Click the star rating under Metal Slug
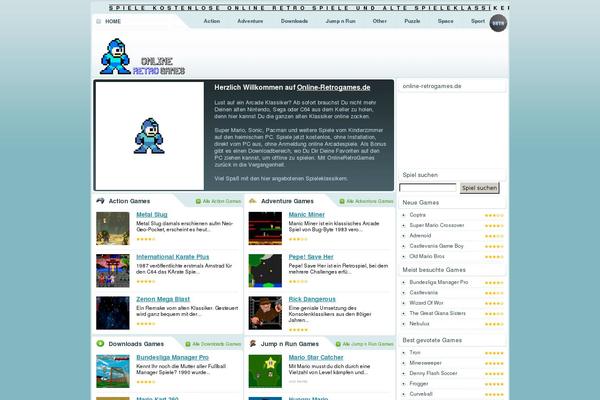This screenshot has width=600, height=400. (x=146, y=239)
